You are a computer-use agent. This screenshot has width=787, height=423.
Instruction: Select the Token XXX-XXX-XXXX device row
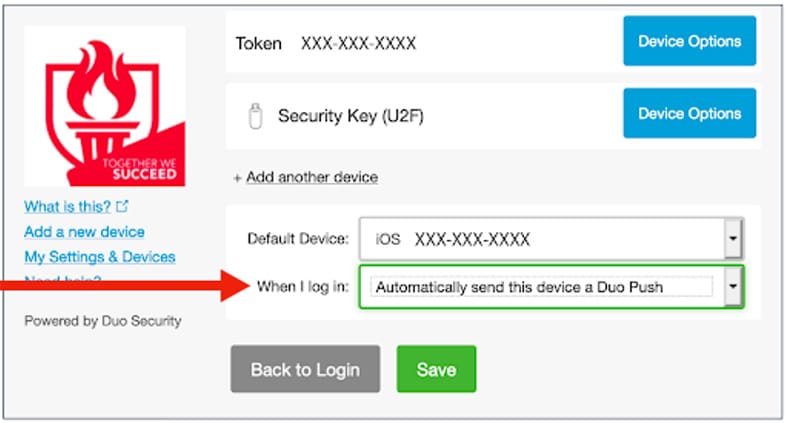point(493,43)
